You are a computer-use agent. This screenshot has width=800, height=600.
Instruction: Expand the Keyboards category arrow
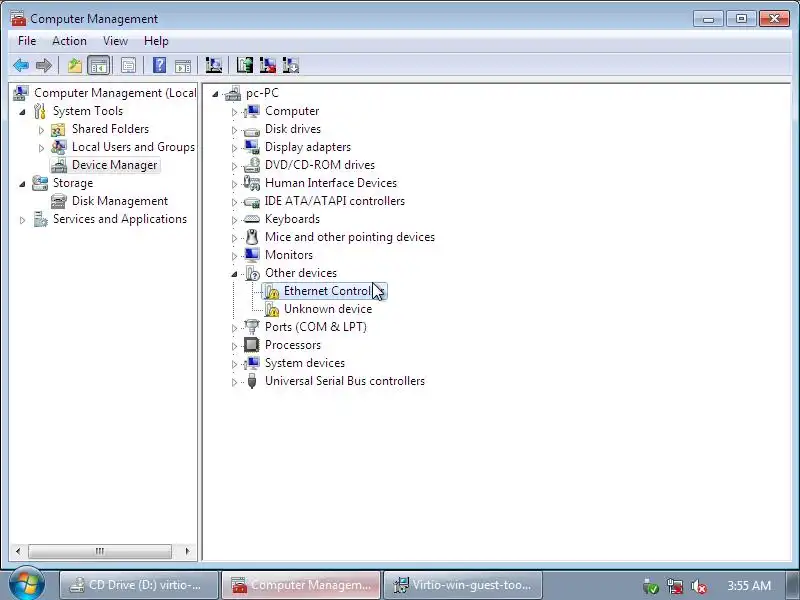click(x=234, y=220)
